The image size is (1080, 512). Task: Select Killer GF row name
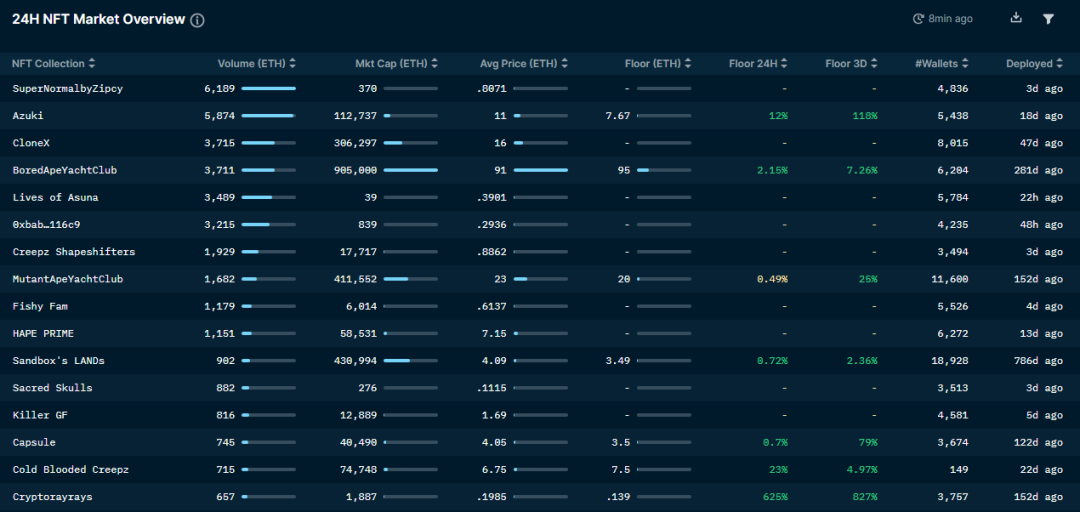point(40,415)
